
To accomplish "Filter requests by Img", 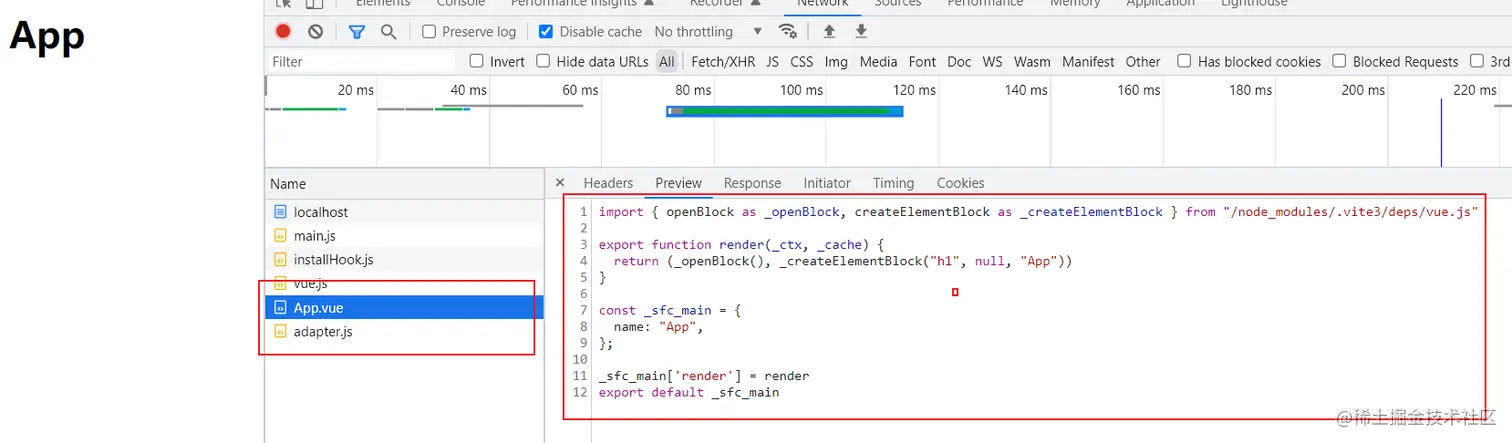I will [836, 61].
